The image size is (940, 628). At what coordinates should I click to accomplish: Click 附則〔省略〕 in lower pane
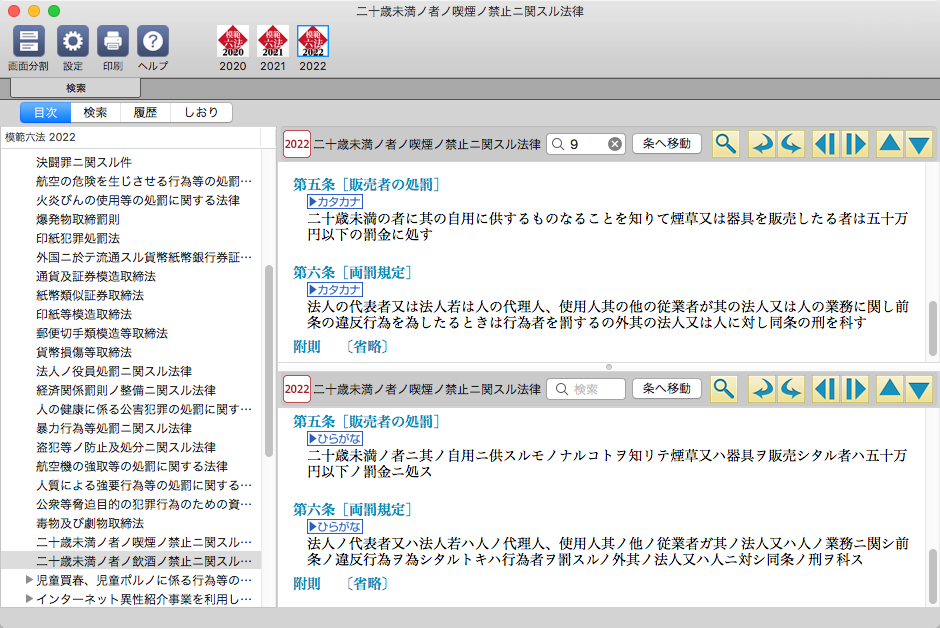click(341, 584)
